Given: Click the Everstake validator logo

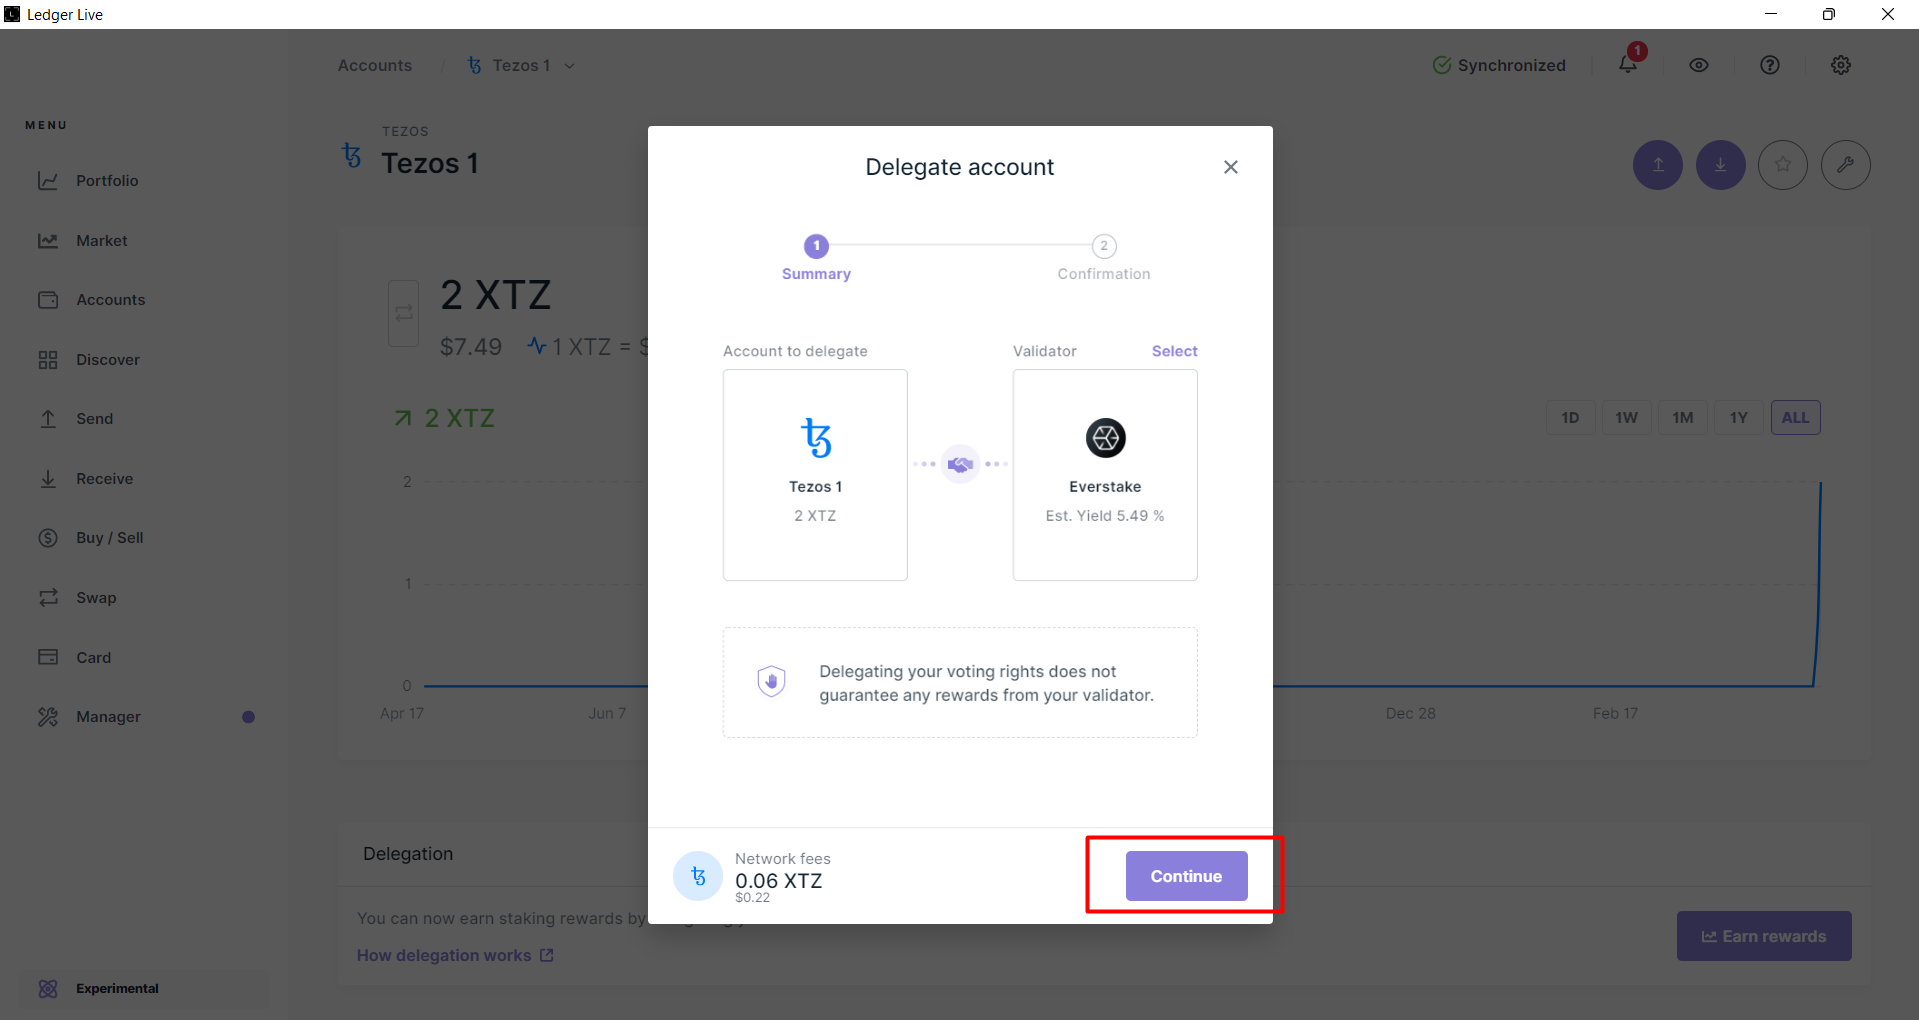Looking at the screenshot, I should [x=1105, y=438].
